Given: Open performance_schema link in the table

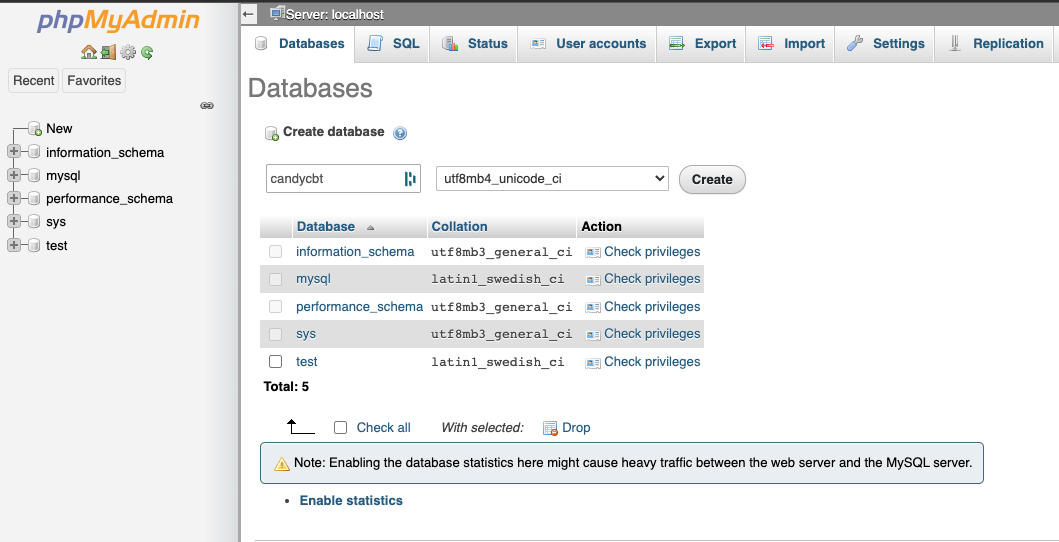Looking at the screenshot, I should coord(359,306).
